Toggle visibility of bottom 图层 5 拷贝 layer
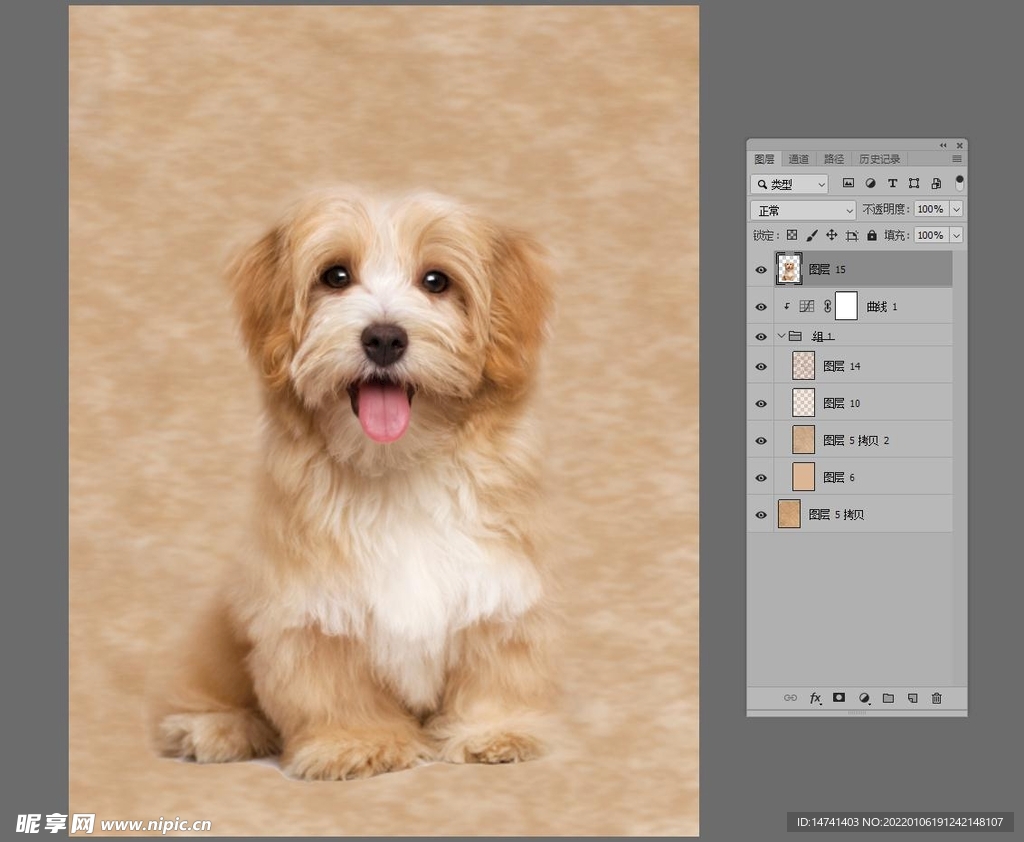 (761, 515)
